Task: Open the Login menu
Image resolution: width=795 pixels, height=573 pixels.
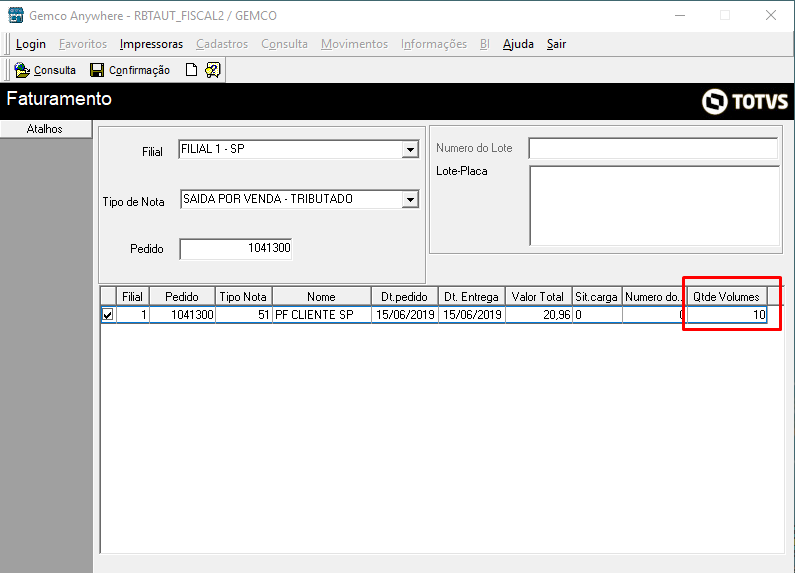Action: coord(30,44)
